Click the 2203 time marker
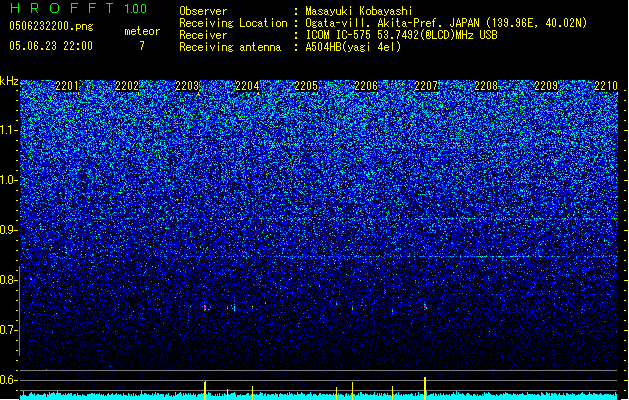Image resolution: width=629 pixels, height=400 pixels. 187,86
